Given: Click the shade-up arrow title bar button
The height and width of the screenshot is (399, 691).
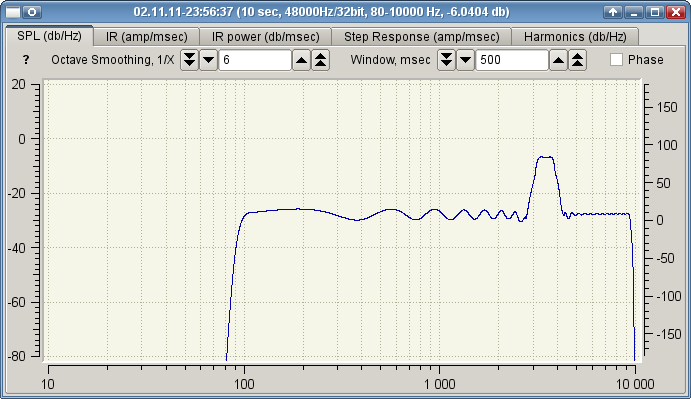Looking at the screenshot, I should coord(613,12).
